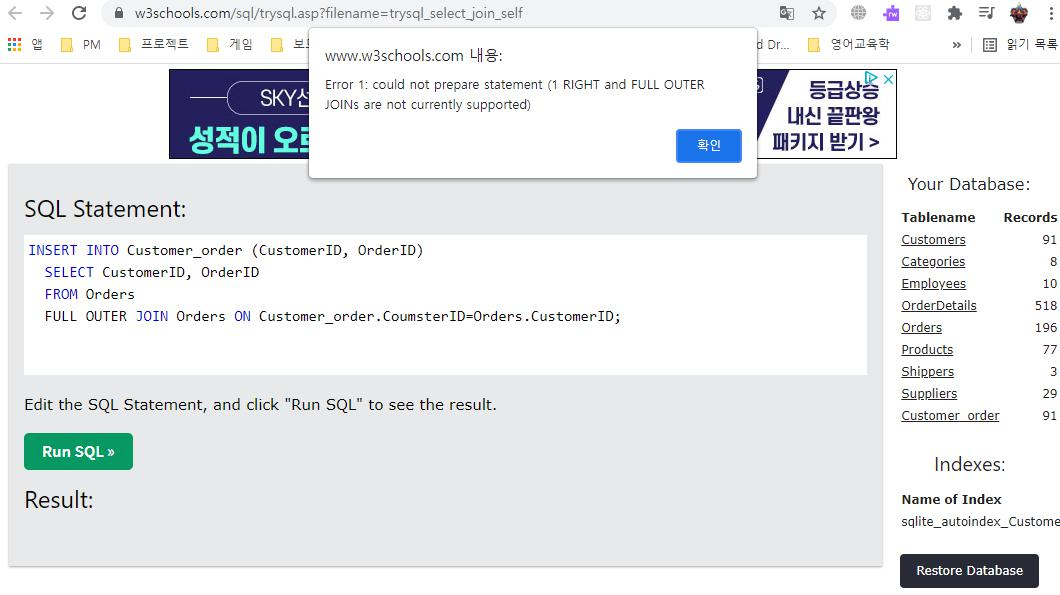Open the 영어교육학 bookmark folder

pos(849,45)
